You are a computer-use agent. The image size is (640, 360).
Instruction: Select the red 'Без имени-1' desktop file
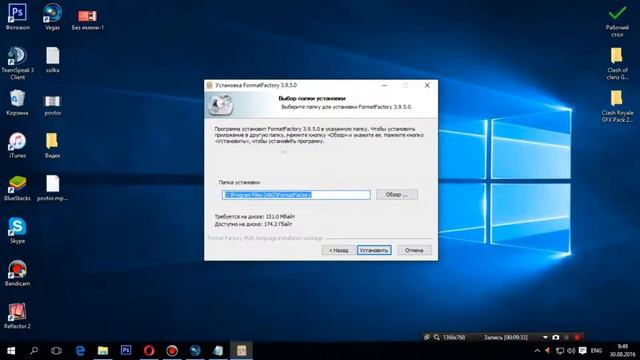click(87, 20)
